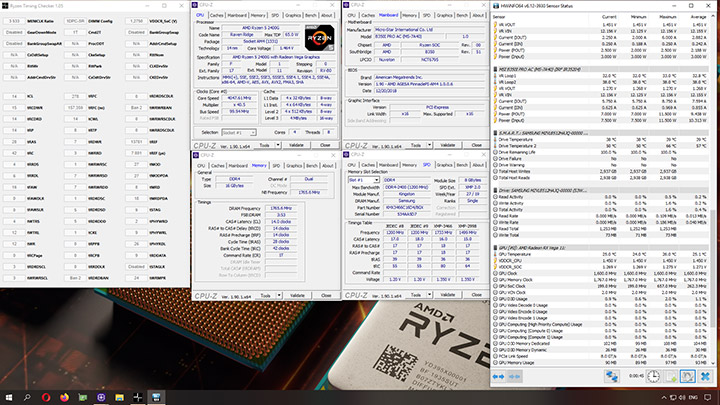Click HWiNFO64 title bar app icon

pos(496,6)
